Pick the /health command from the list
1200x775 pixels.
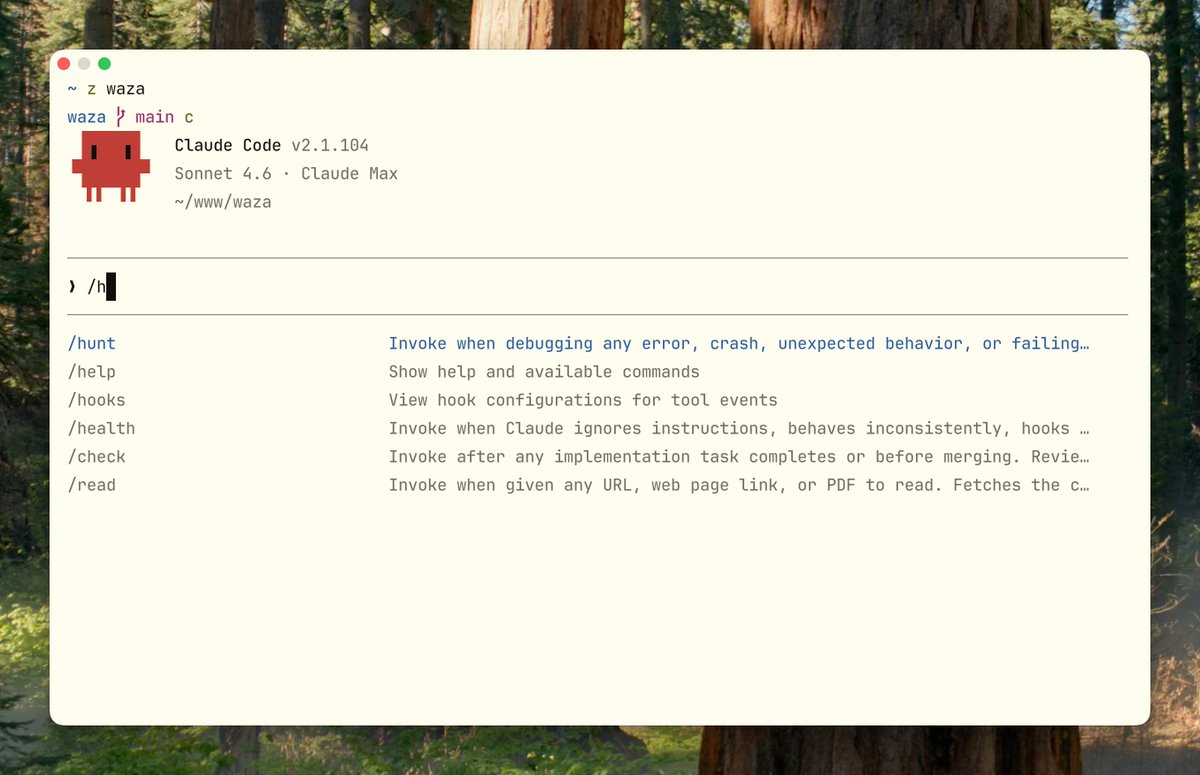[101, 428]
